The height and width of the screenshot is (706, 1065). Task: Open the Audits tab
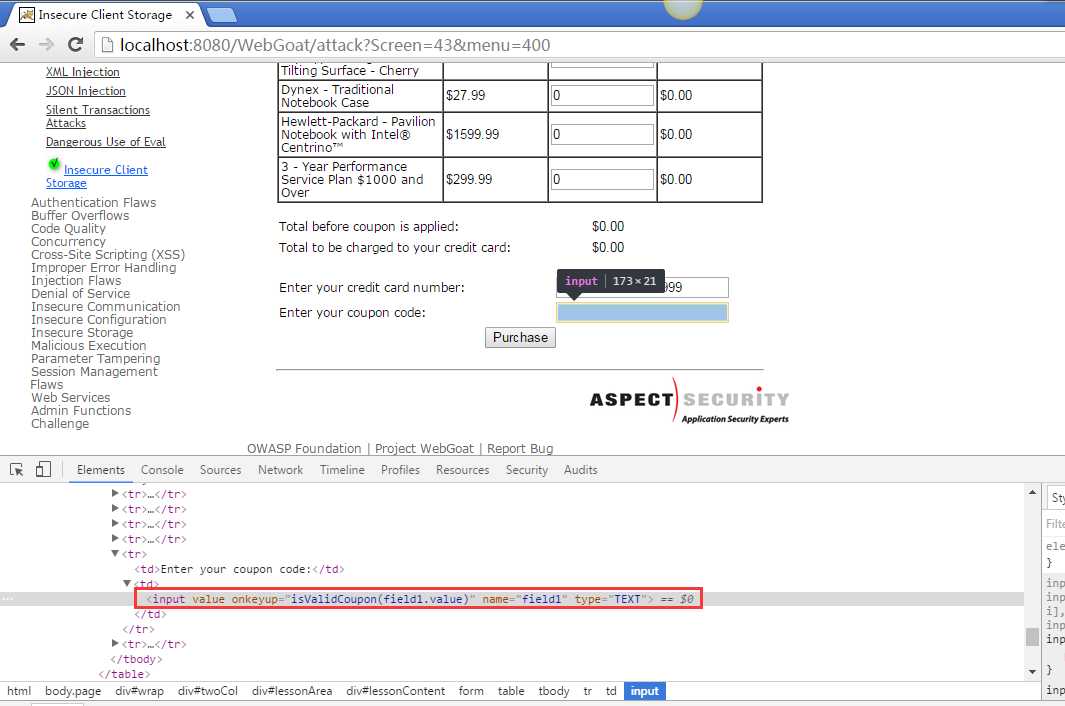tap(581, 470)
